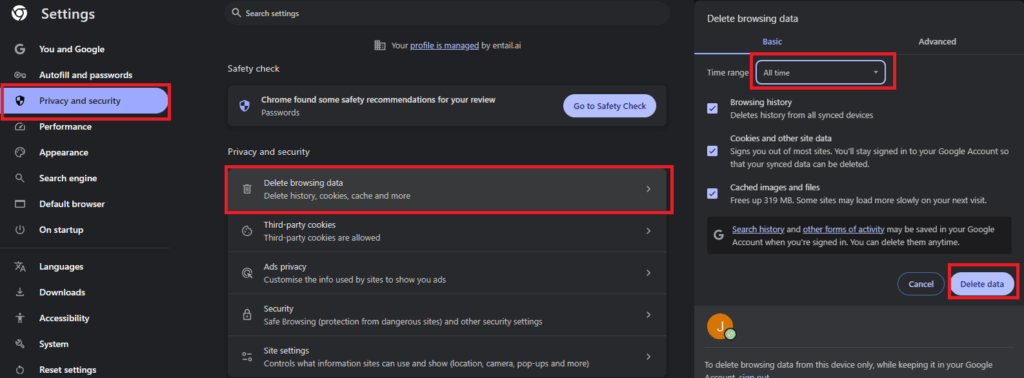This screenshot has width=1024, height=378.
Task: Click the restore icon for Reset settings
Action: (20, 370)
